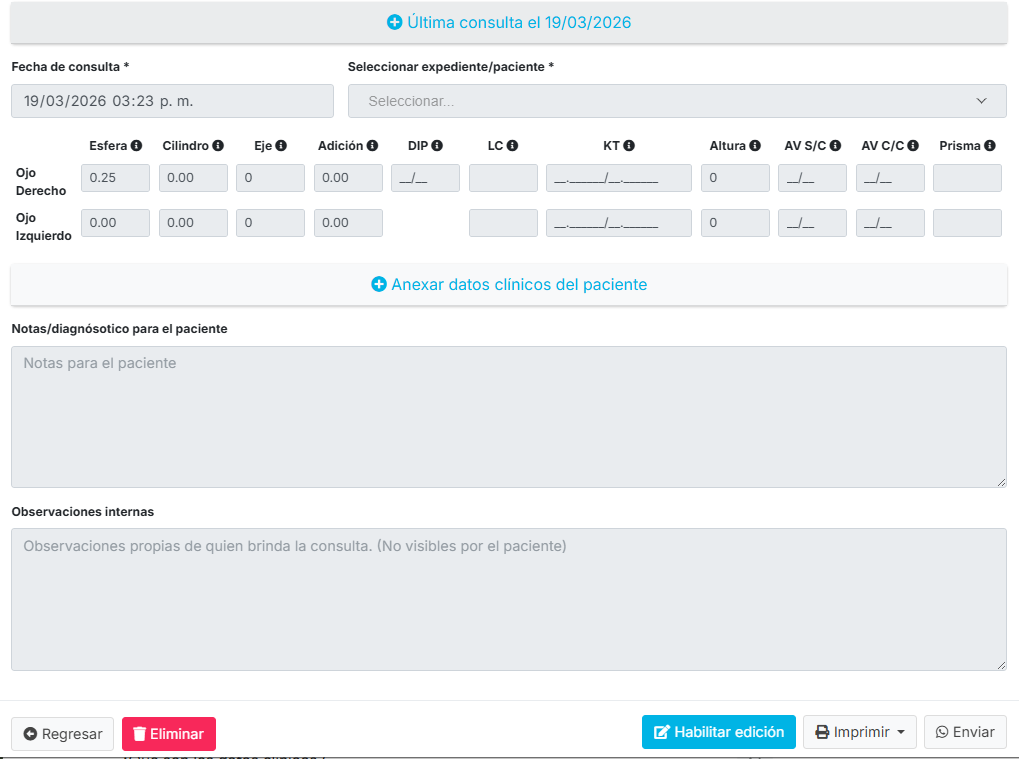Go back with the Regresar button
Viewport: 1019px width, 759px height.
(x=62, y=734)
